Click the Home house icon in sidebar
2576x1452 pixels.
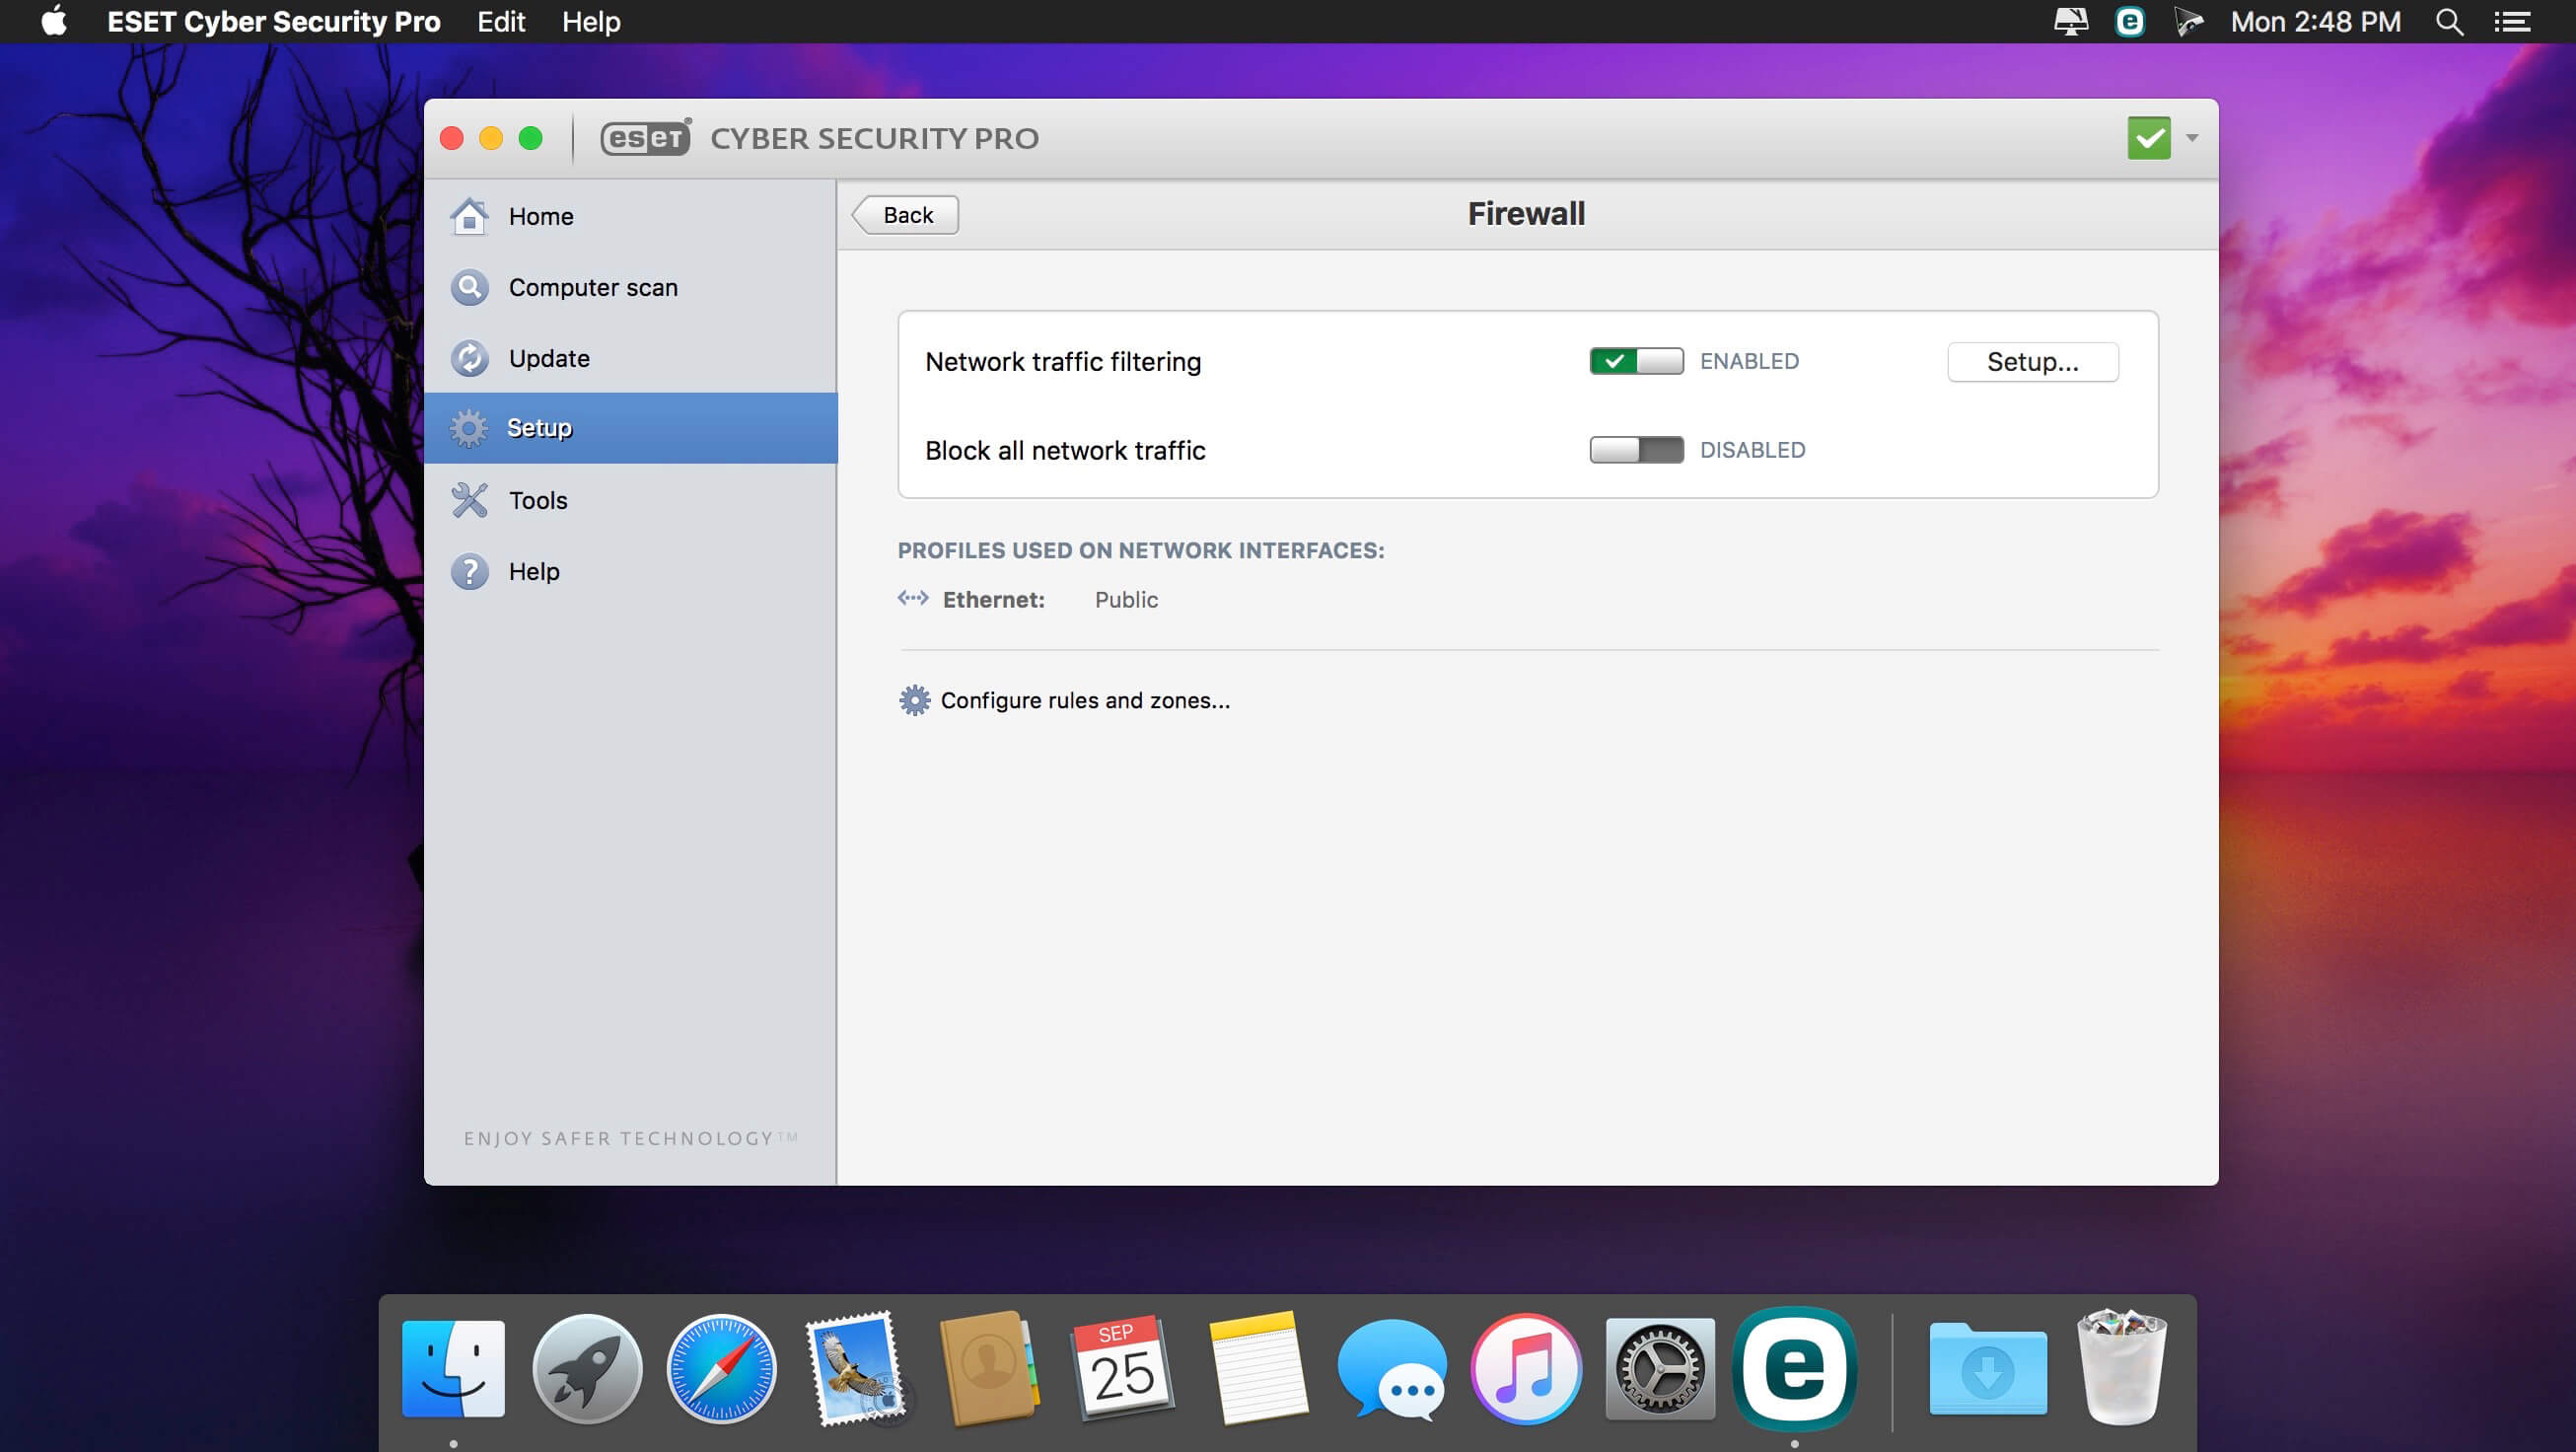[x=469, y=216]
